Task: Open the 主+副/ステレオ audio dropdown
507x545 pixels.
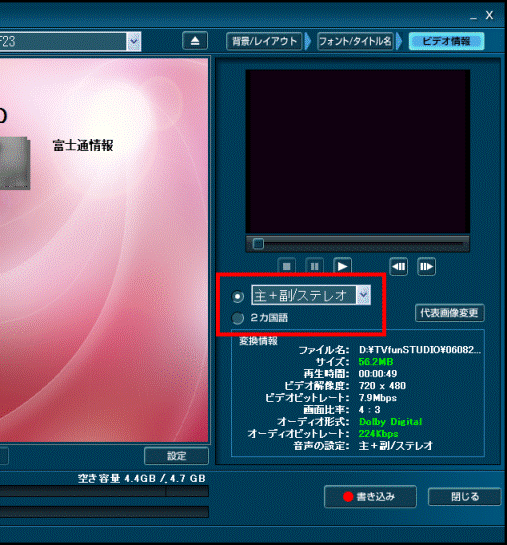Action: pyautogui.click(x=363, y=295)
